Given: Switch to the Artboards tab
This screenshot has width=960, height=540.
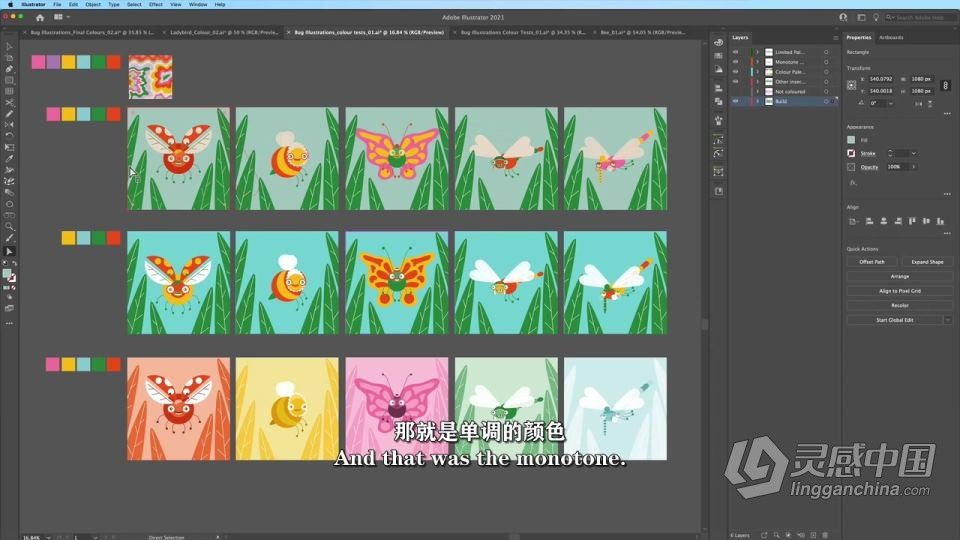Looking at the screenshot, I should point(891,37).
